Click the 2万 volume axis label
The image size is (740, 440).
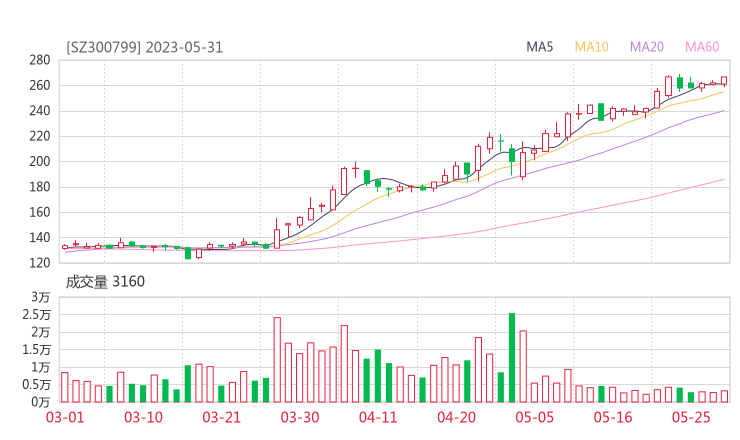tap(41, 332)
